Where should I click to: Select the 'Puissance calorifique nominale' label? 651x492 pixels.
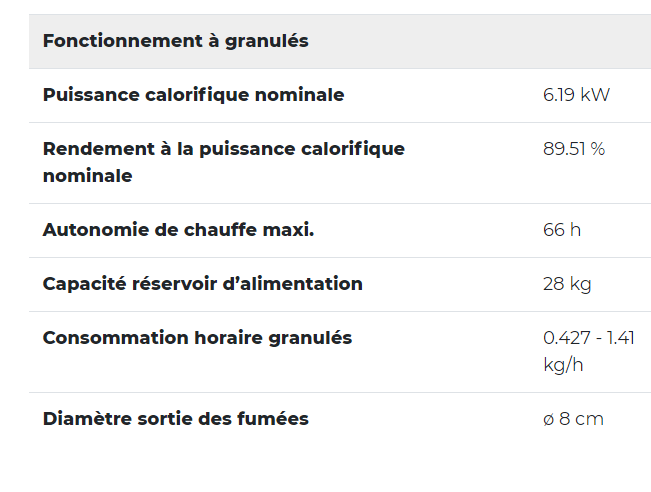193,95
